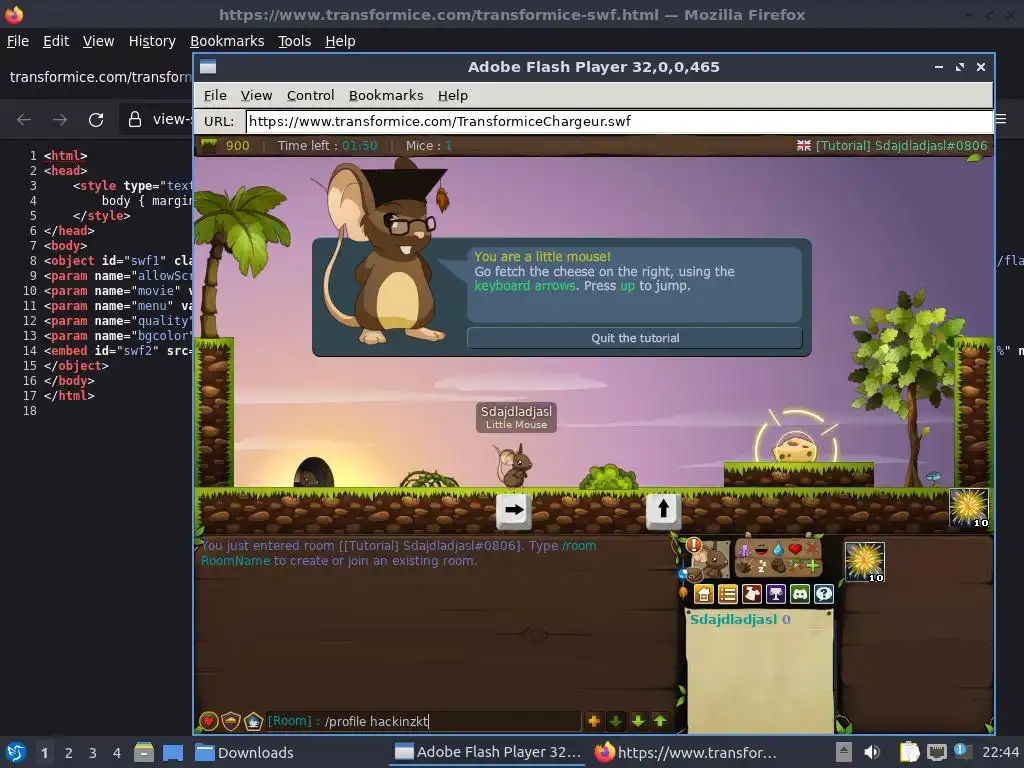The image size is (1024, 768).
Task: Click the taskbar volume icon
Action: point(872,752)
